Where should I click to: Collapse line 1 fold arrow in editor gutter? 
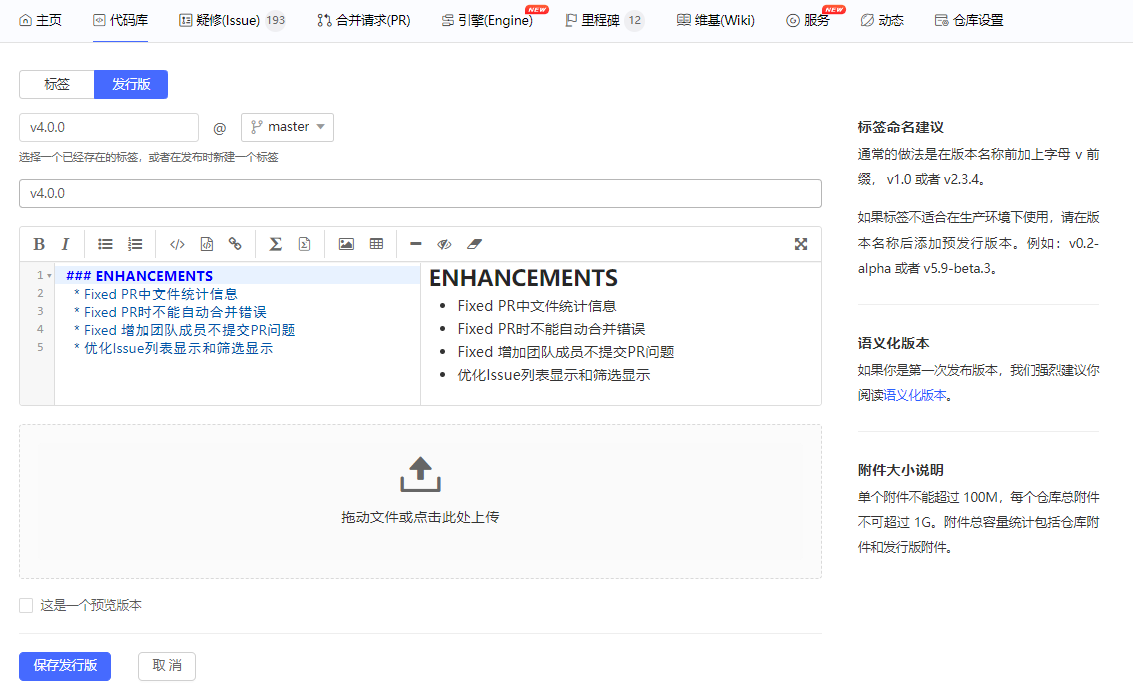click(49, 276)
